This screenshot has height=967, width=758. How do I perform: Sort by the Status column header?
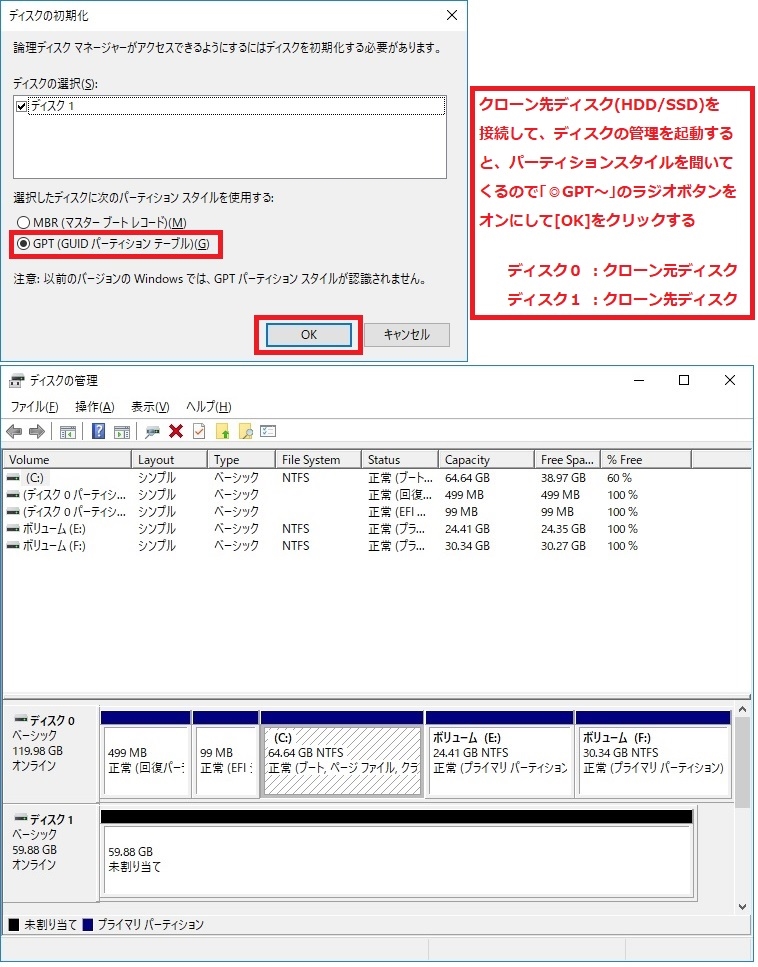pos(400,459)
